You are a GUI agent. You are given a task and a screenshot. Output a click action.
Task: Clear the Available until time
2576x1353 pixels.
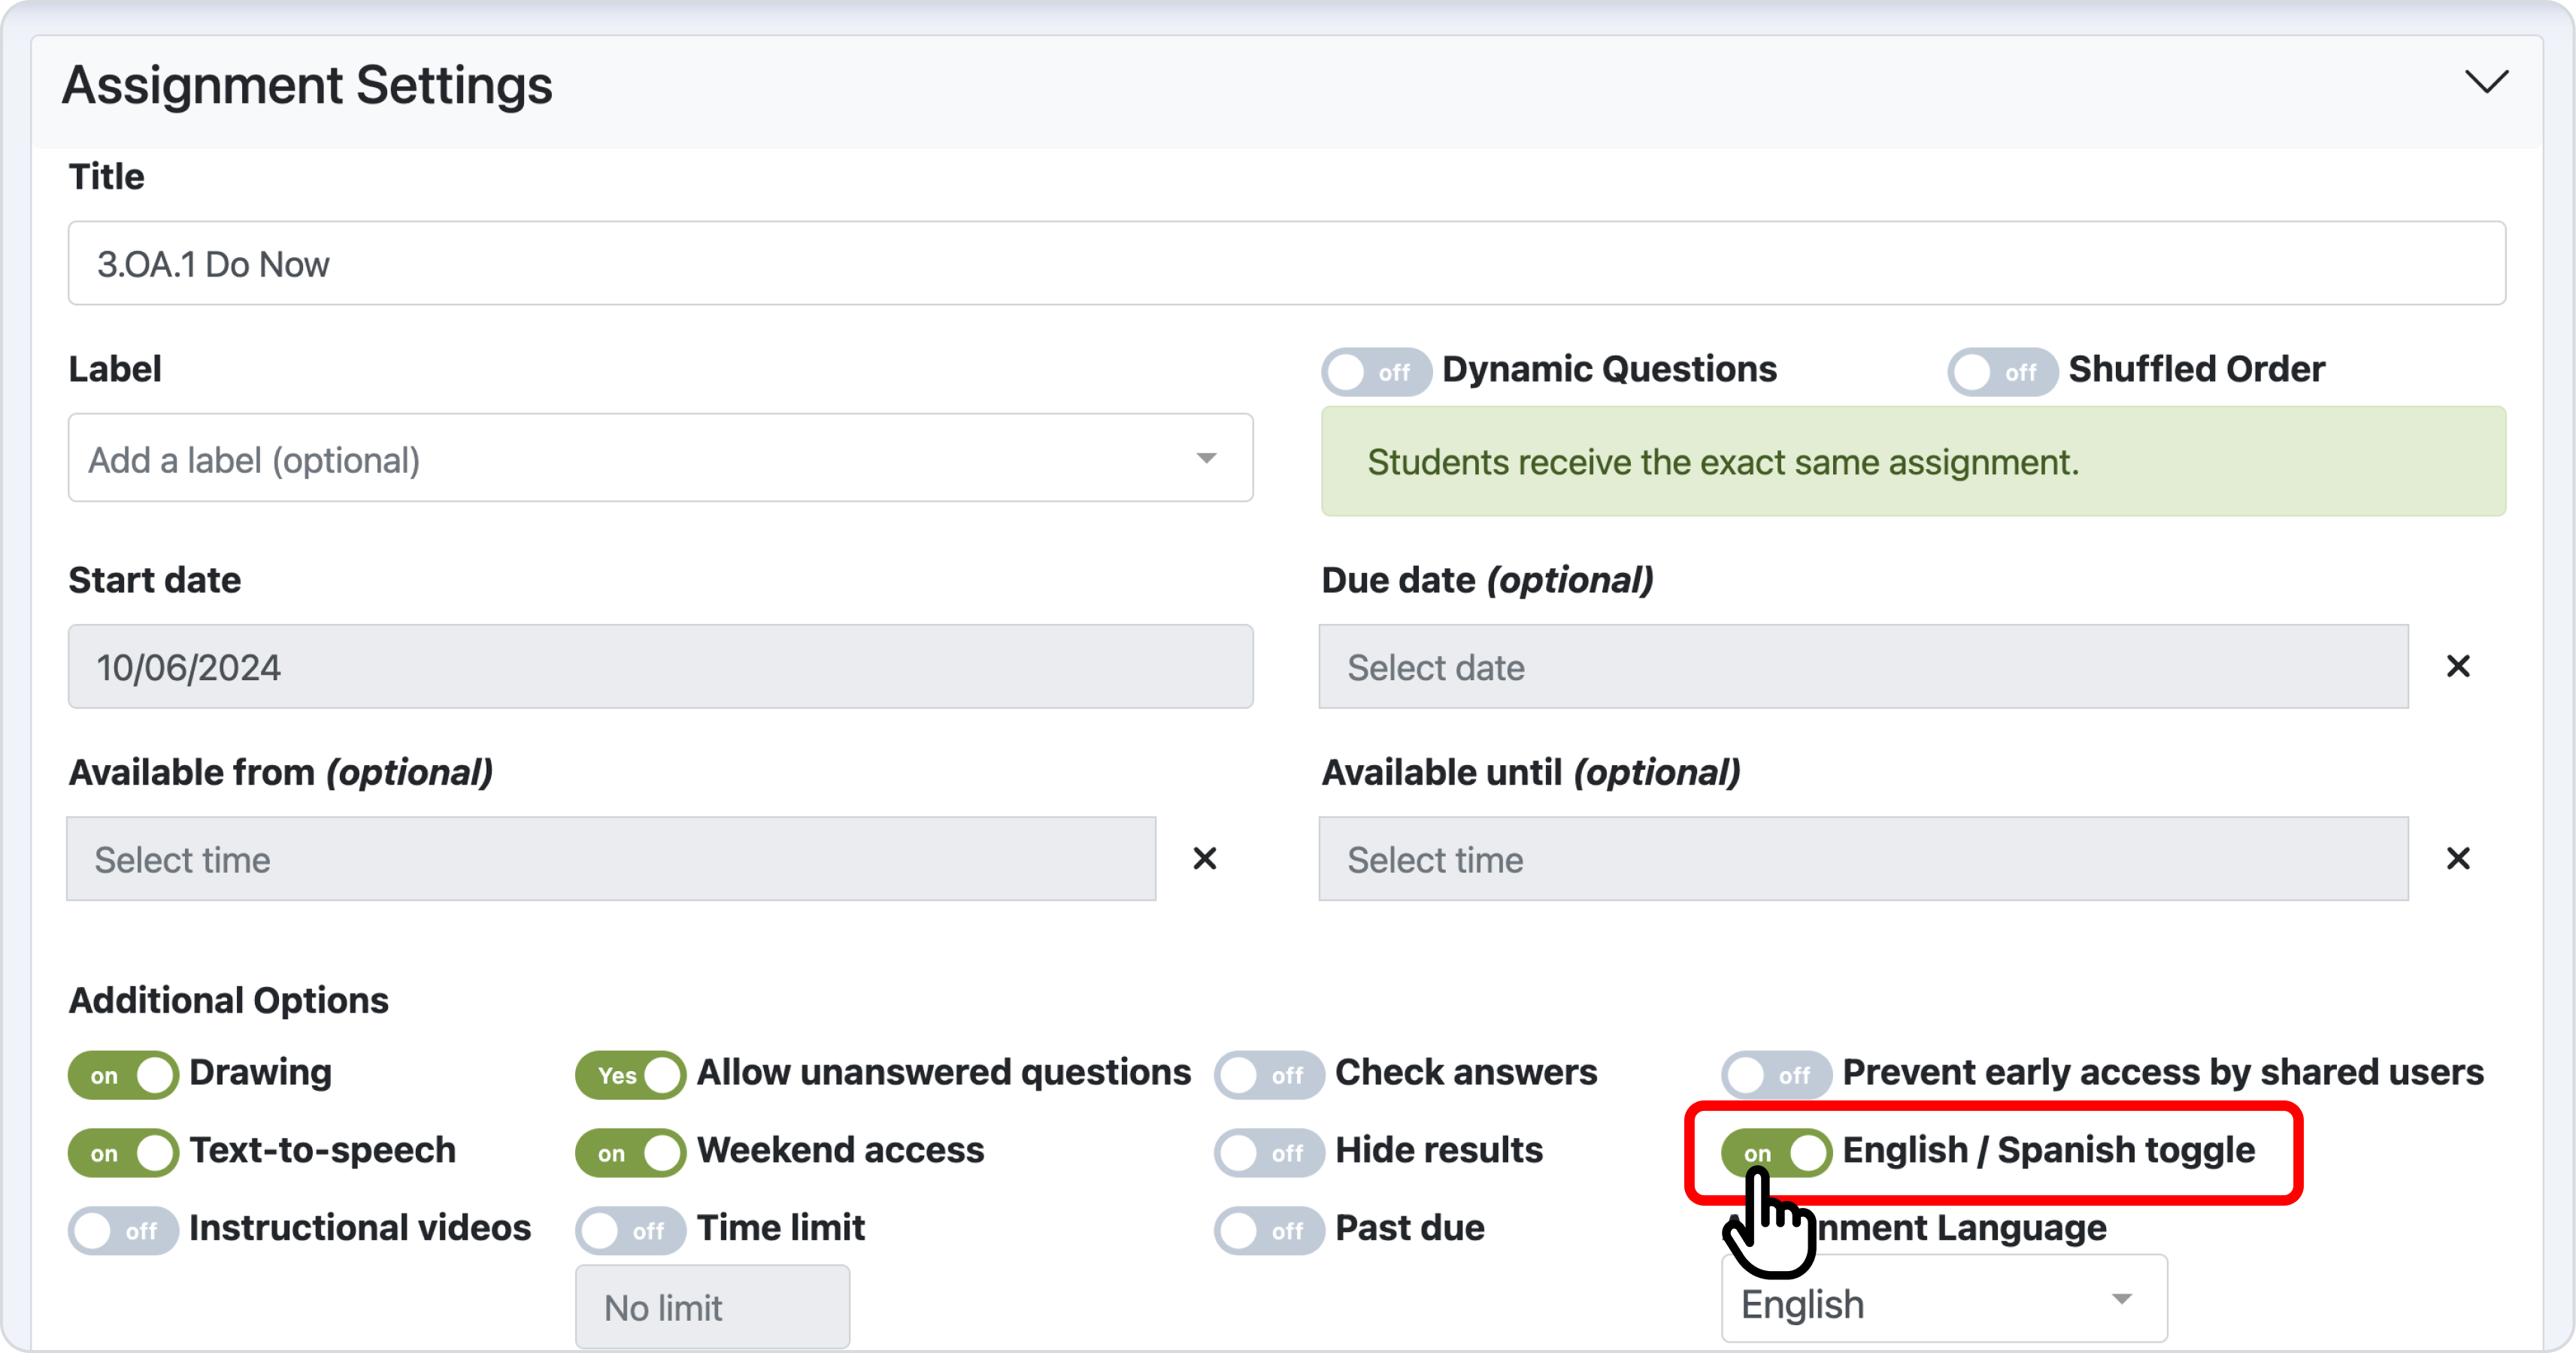pyautogui.click(x=2458, y=858)
